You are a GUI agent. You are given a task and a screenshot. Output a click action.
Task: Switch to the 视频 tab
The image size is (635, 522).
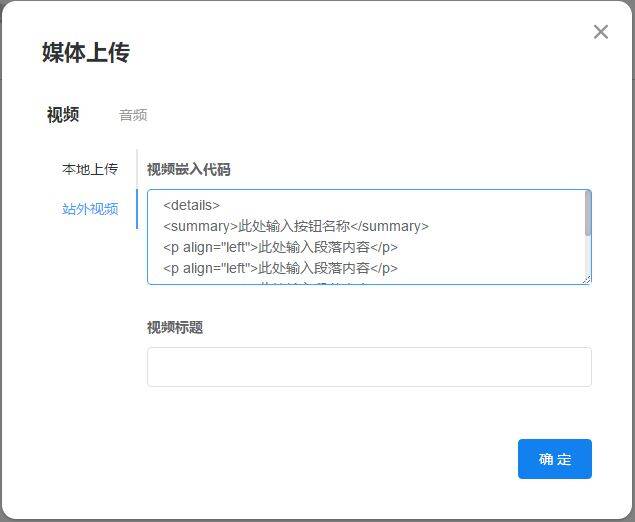tap(63, 115)
